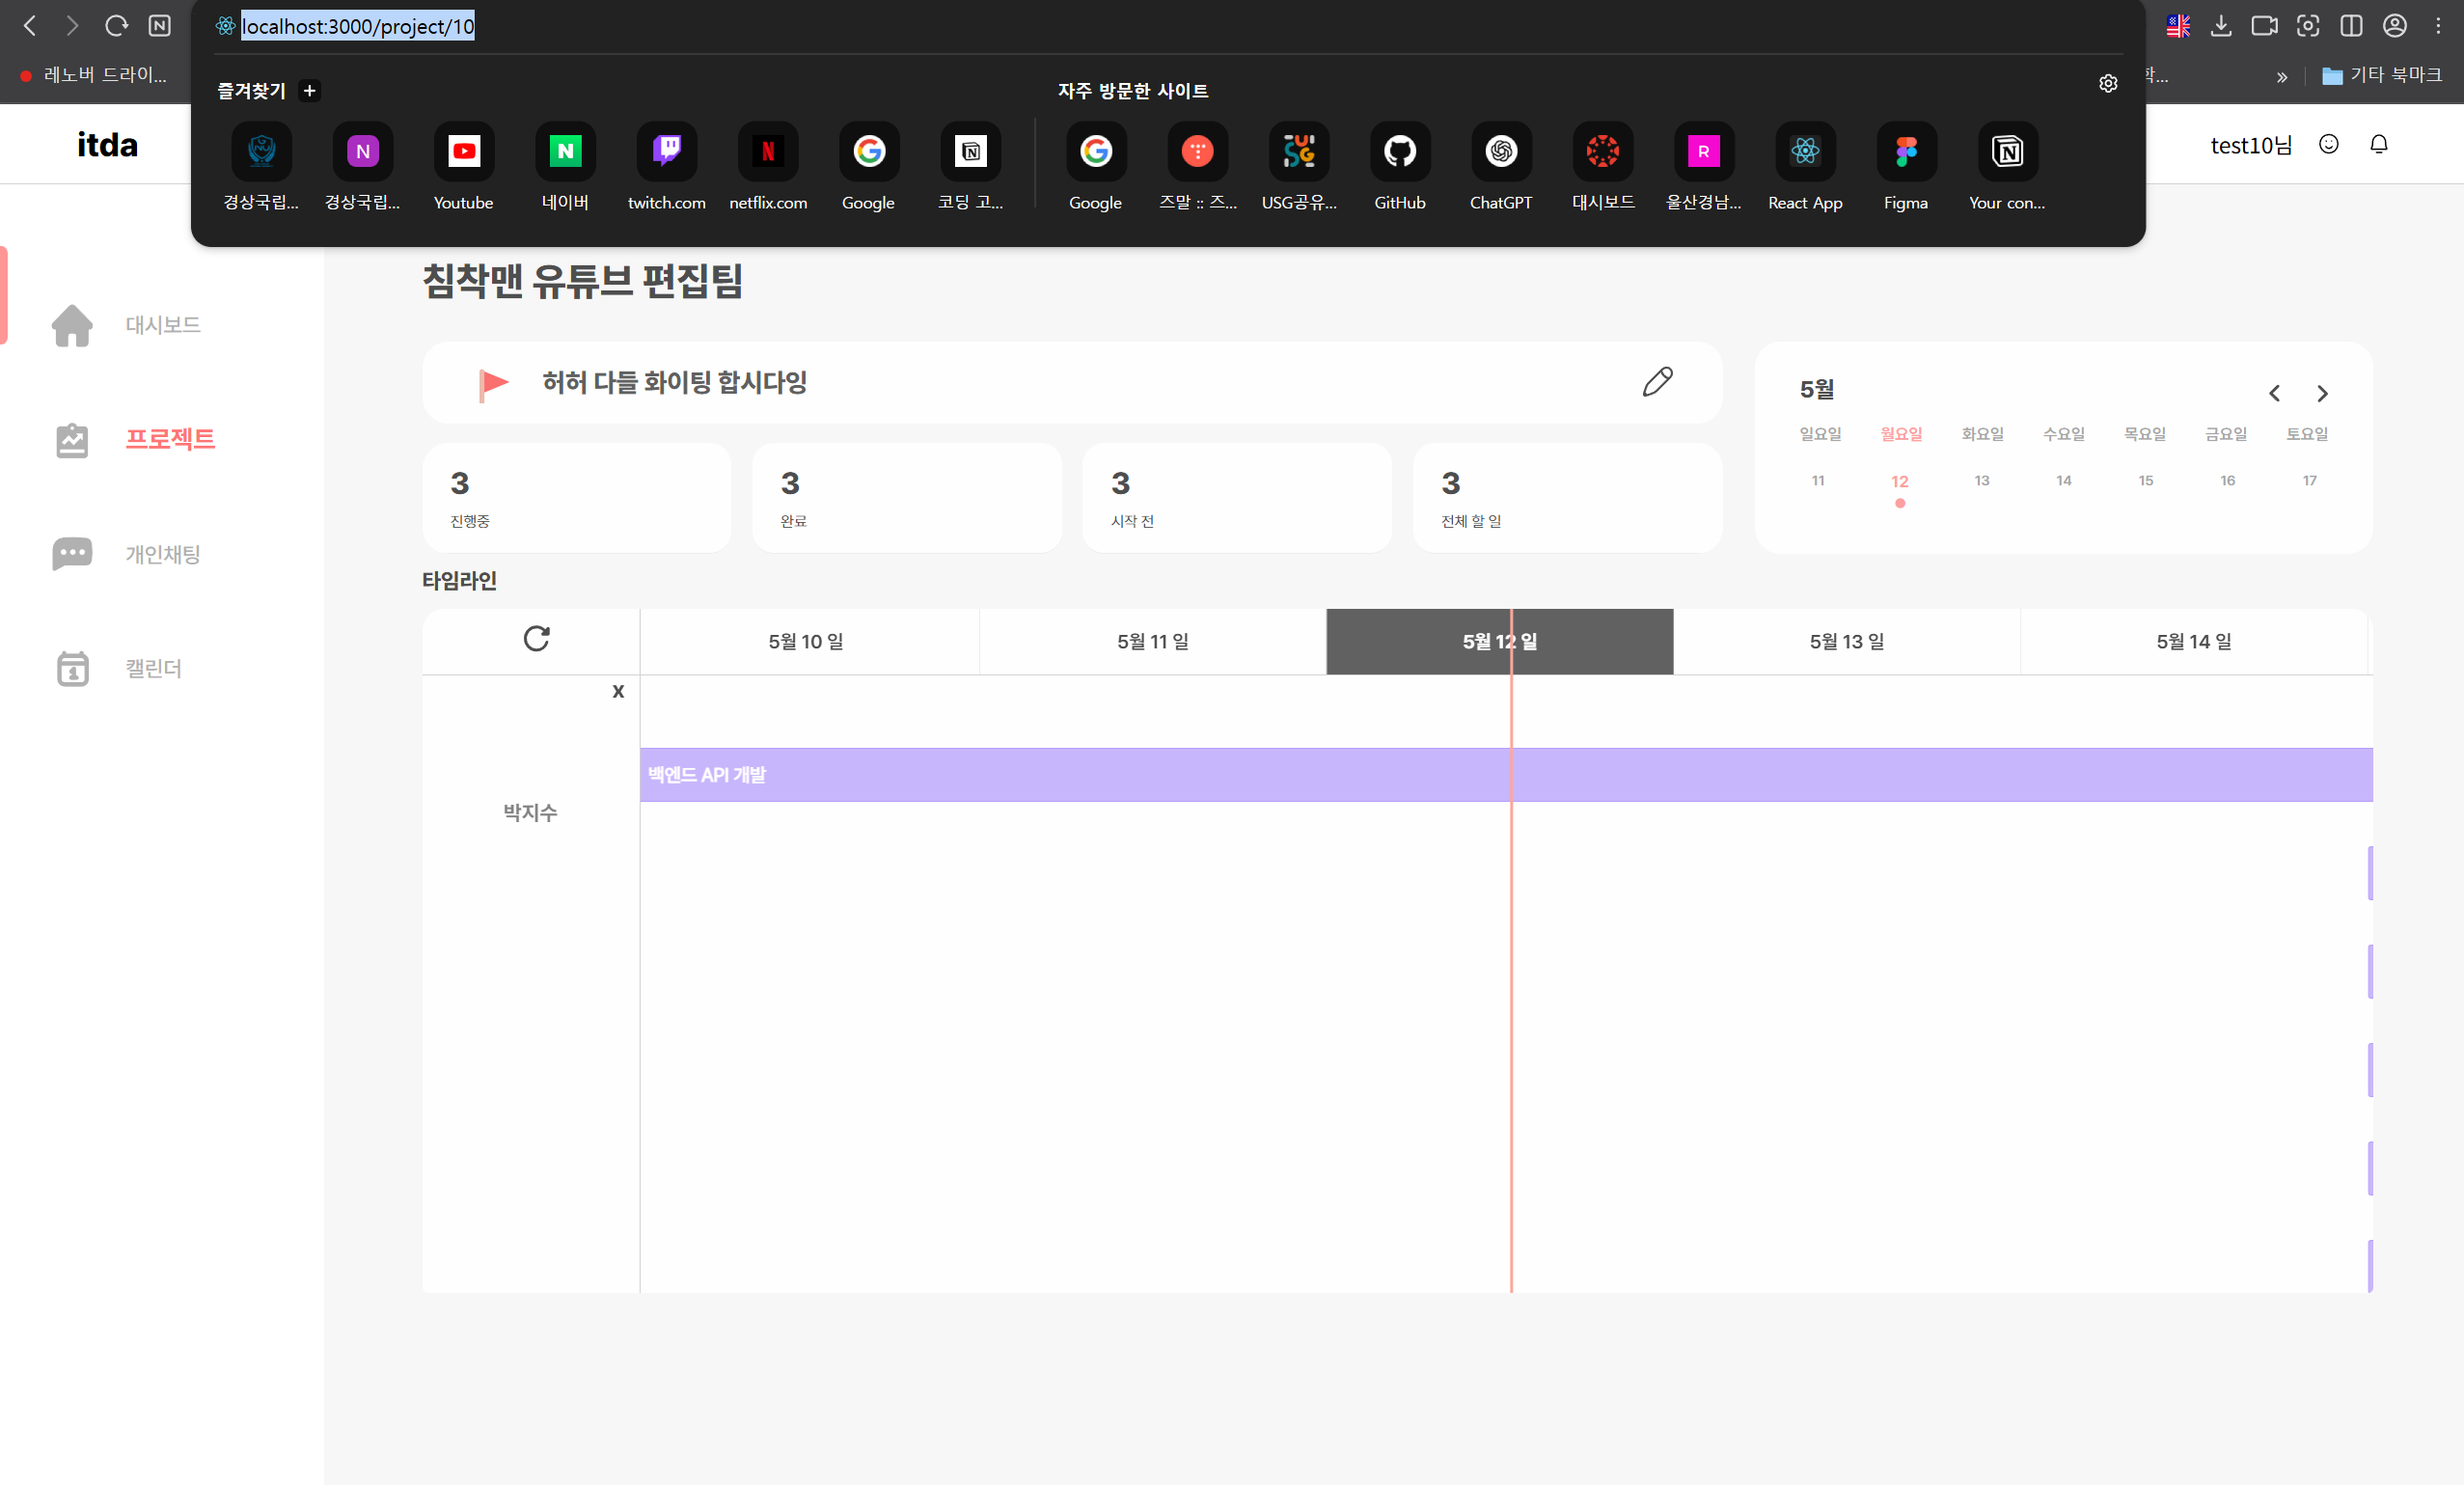The width and height of the screenshot is (2464, 1485).
Task: Close the timeline member row with X
Action: (x=618, y=692)
